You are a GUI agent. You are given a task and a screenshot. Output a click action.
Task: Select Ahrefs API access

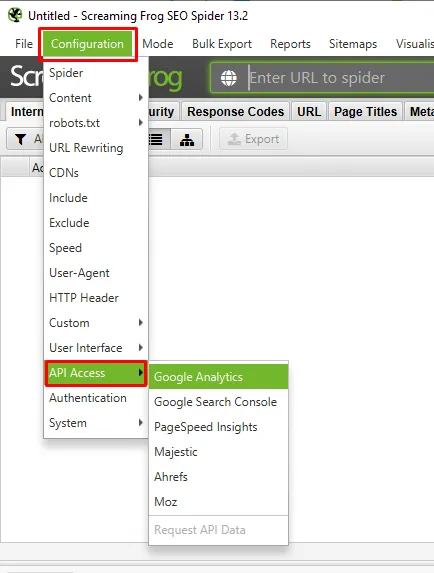pos(218,477)
